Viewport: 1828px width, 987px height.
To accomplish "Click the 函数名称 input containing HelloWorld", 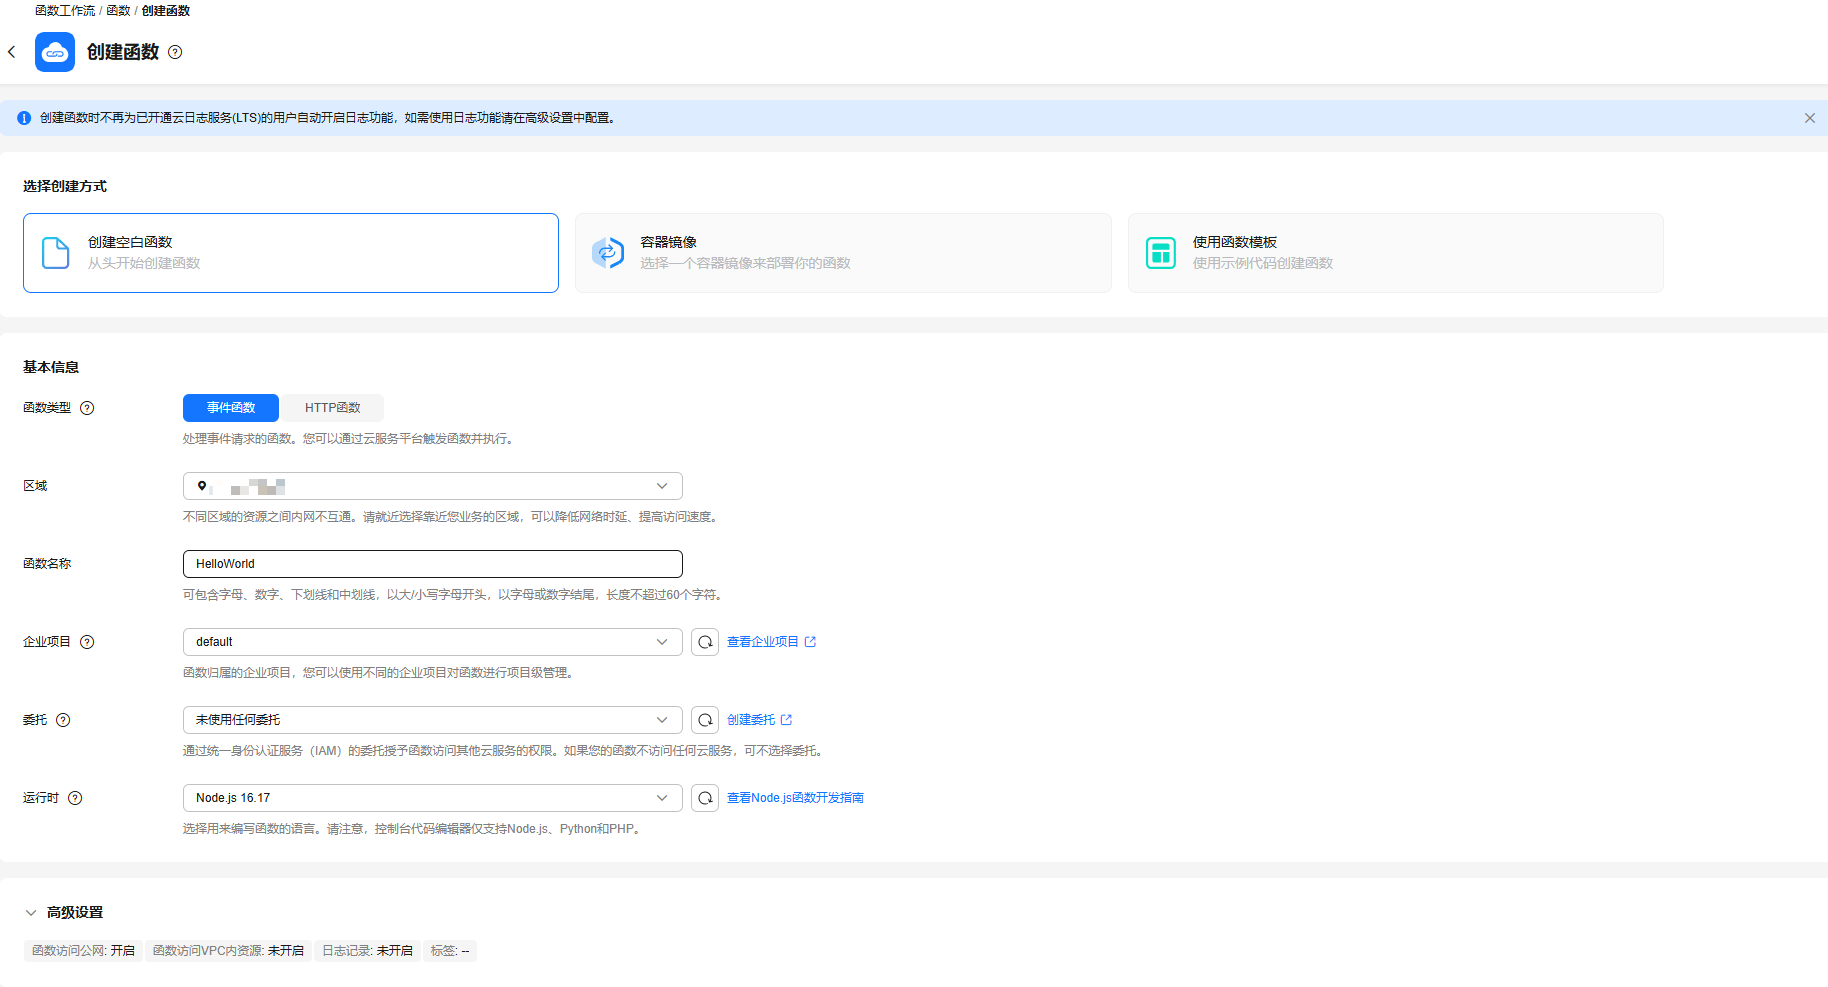I will (433, 564).
